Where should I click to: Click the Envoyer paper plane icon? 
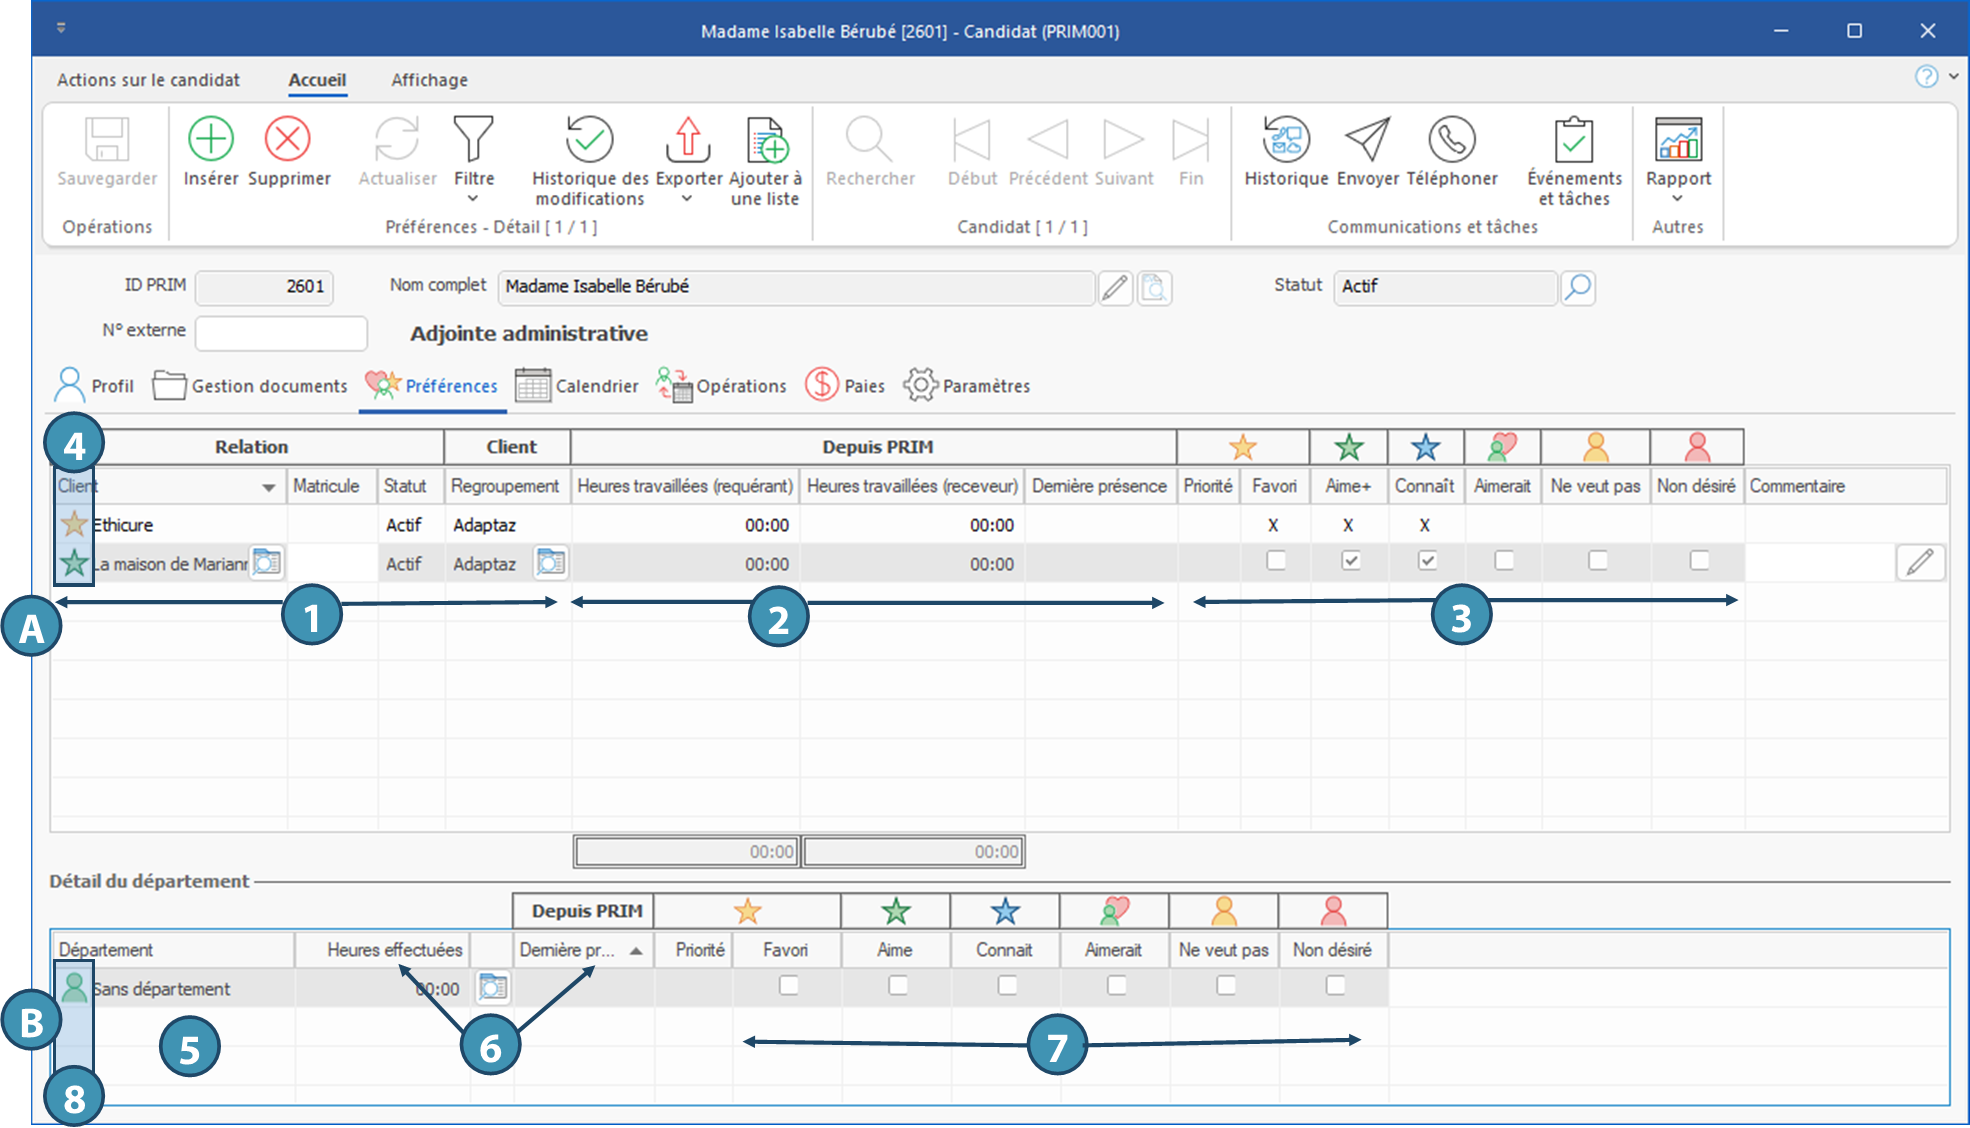click(1367, 140)
